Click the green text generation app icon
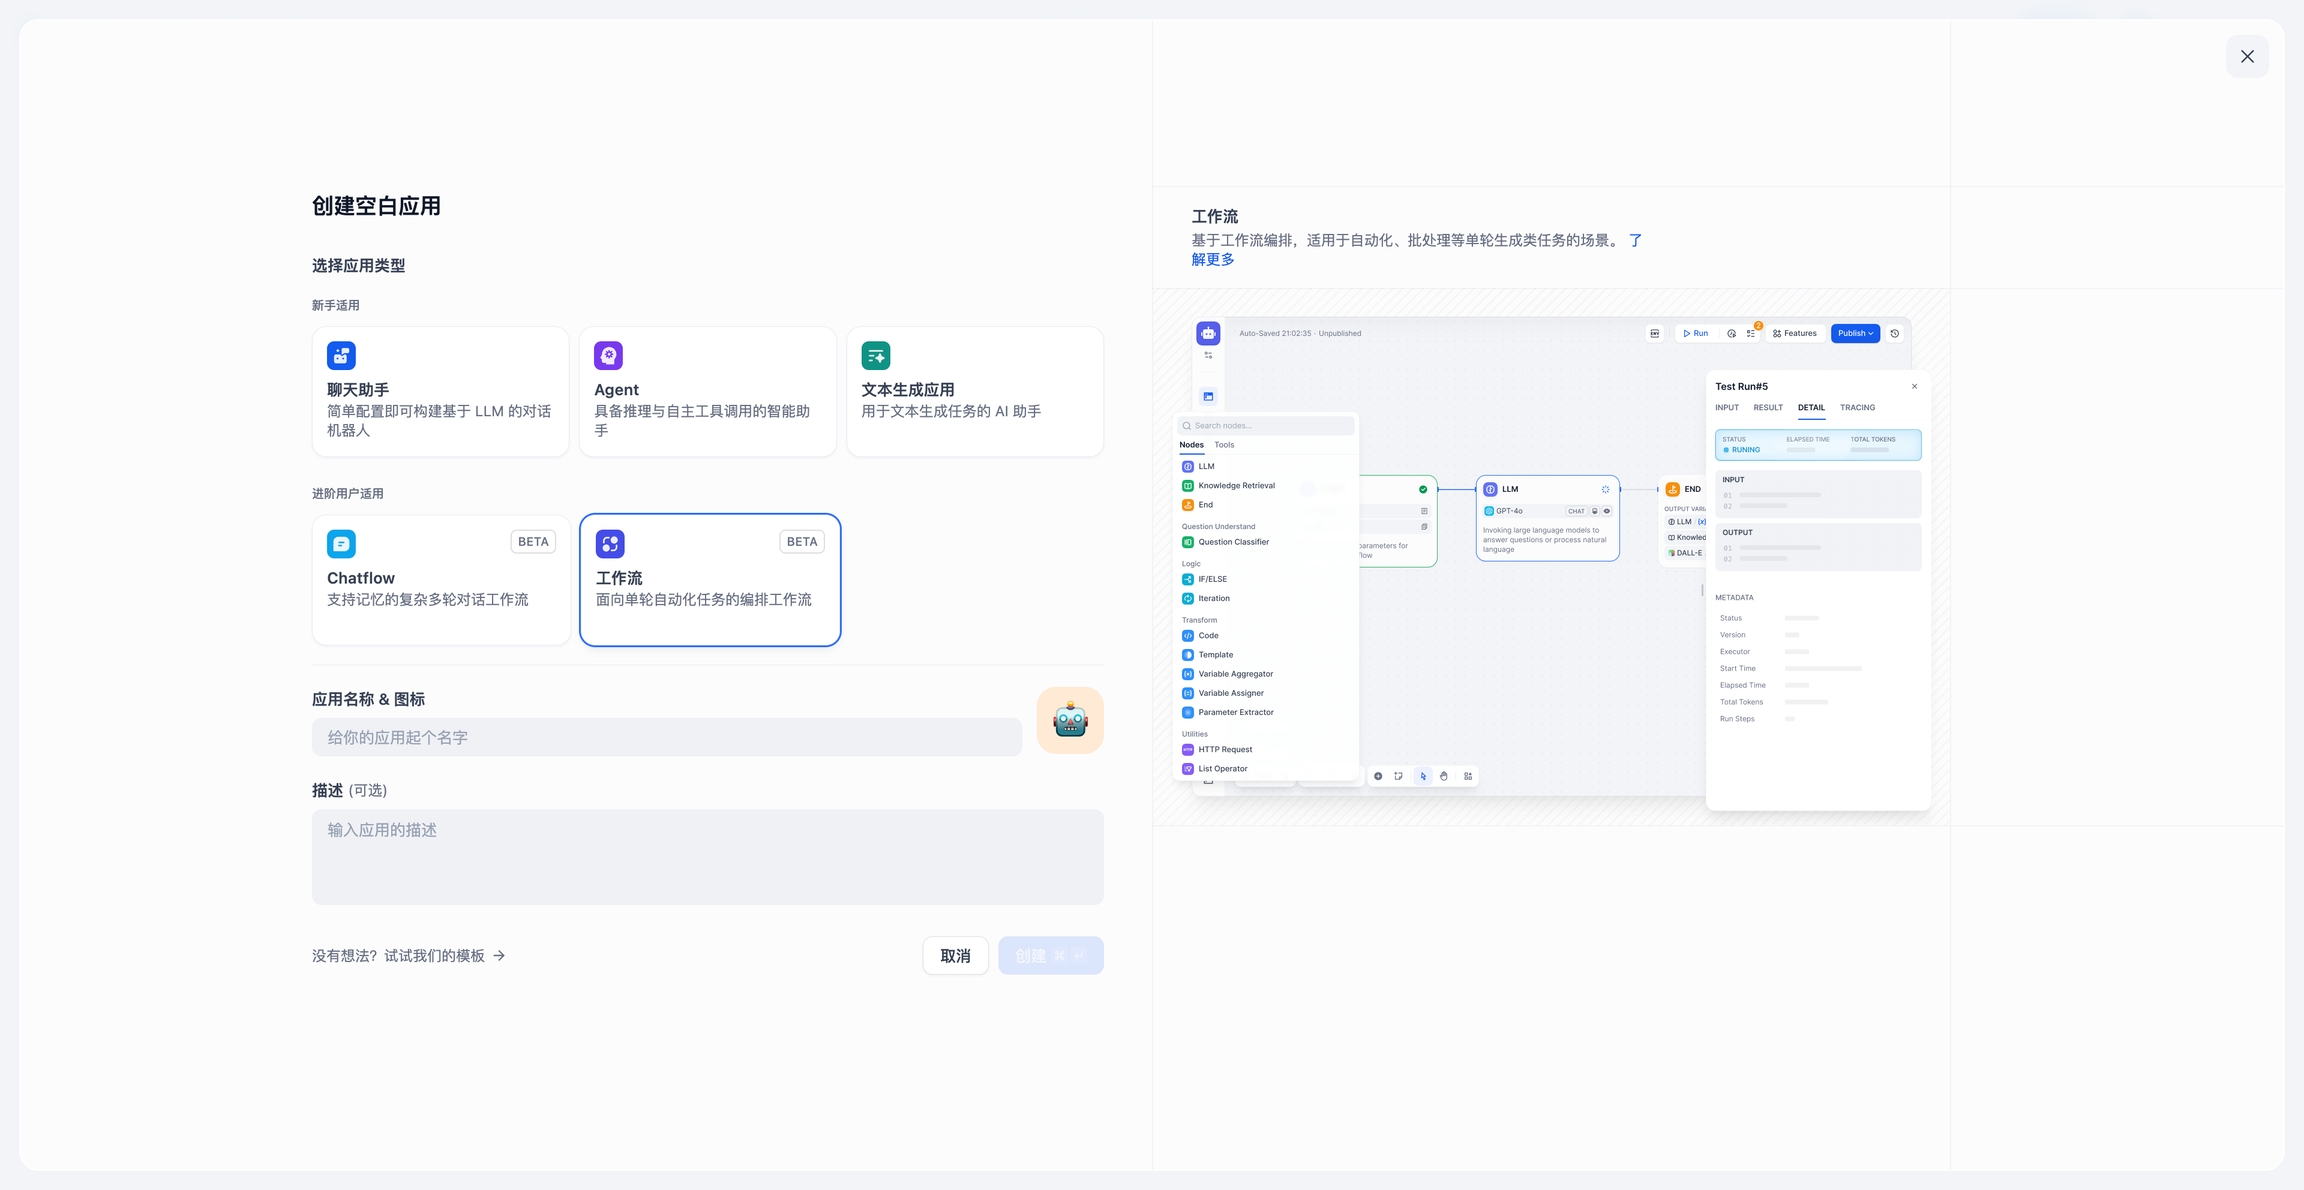 pos(875,355)
